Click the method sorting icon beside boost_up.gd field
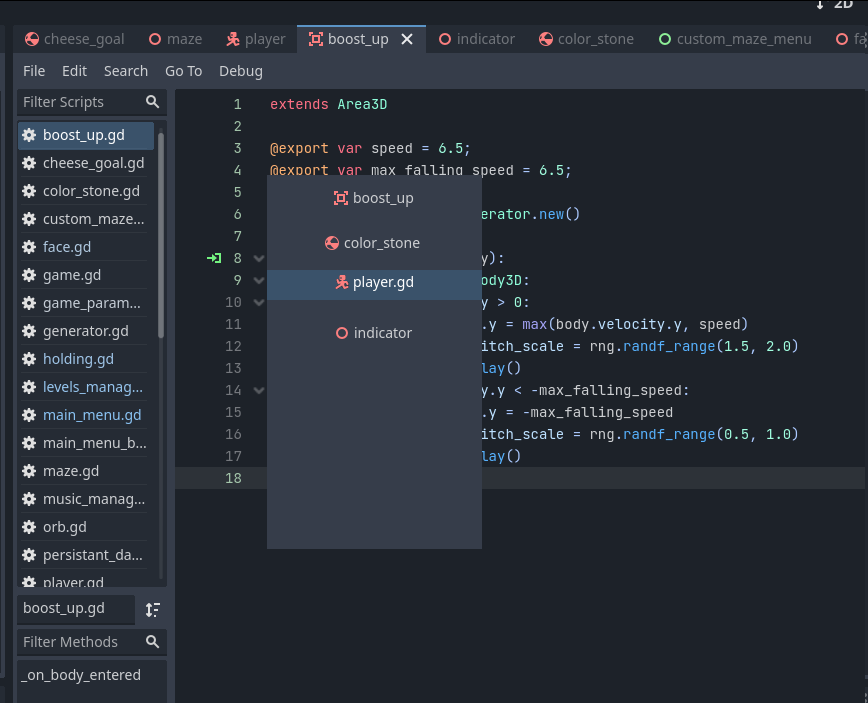The image size is (868, 703). point(152,608)
